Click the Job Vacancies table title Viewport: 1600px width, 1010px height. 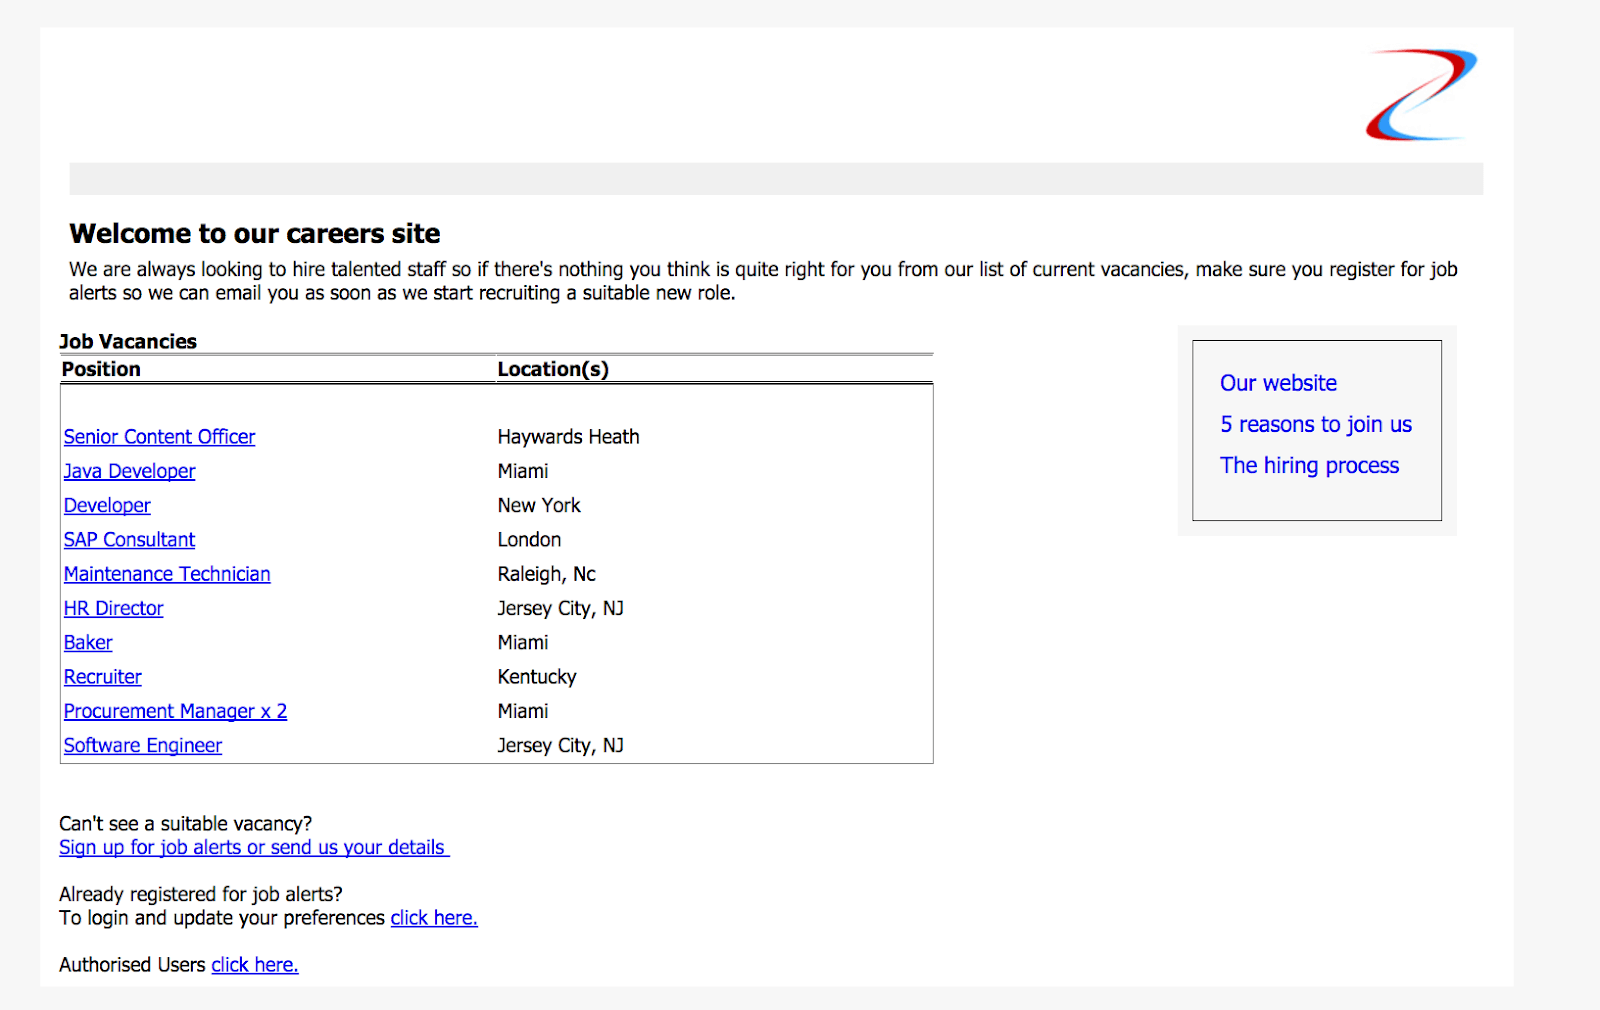[128, 342]
